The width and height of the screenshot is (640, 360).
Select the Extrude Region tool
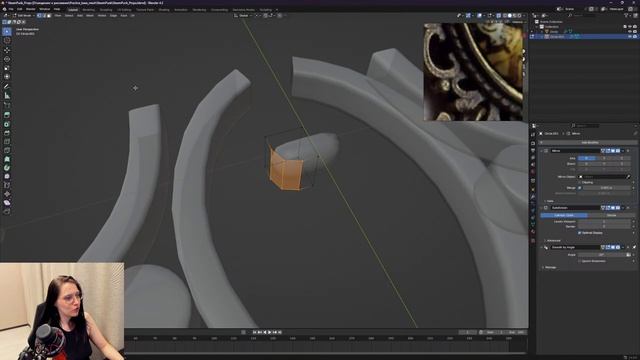(x=7, y=115)
